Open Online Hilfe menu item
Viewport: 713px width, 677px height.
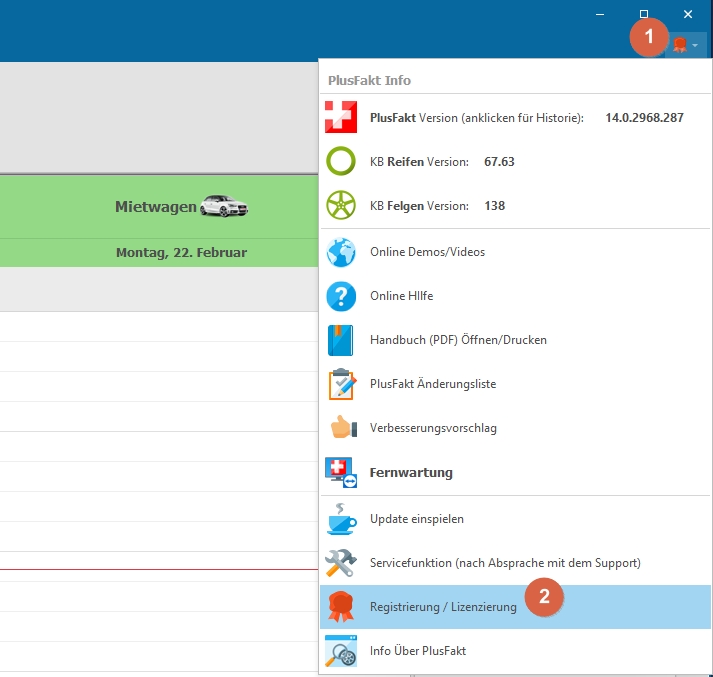(x=516, y=296)
